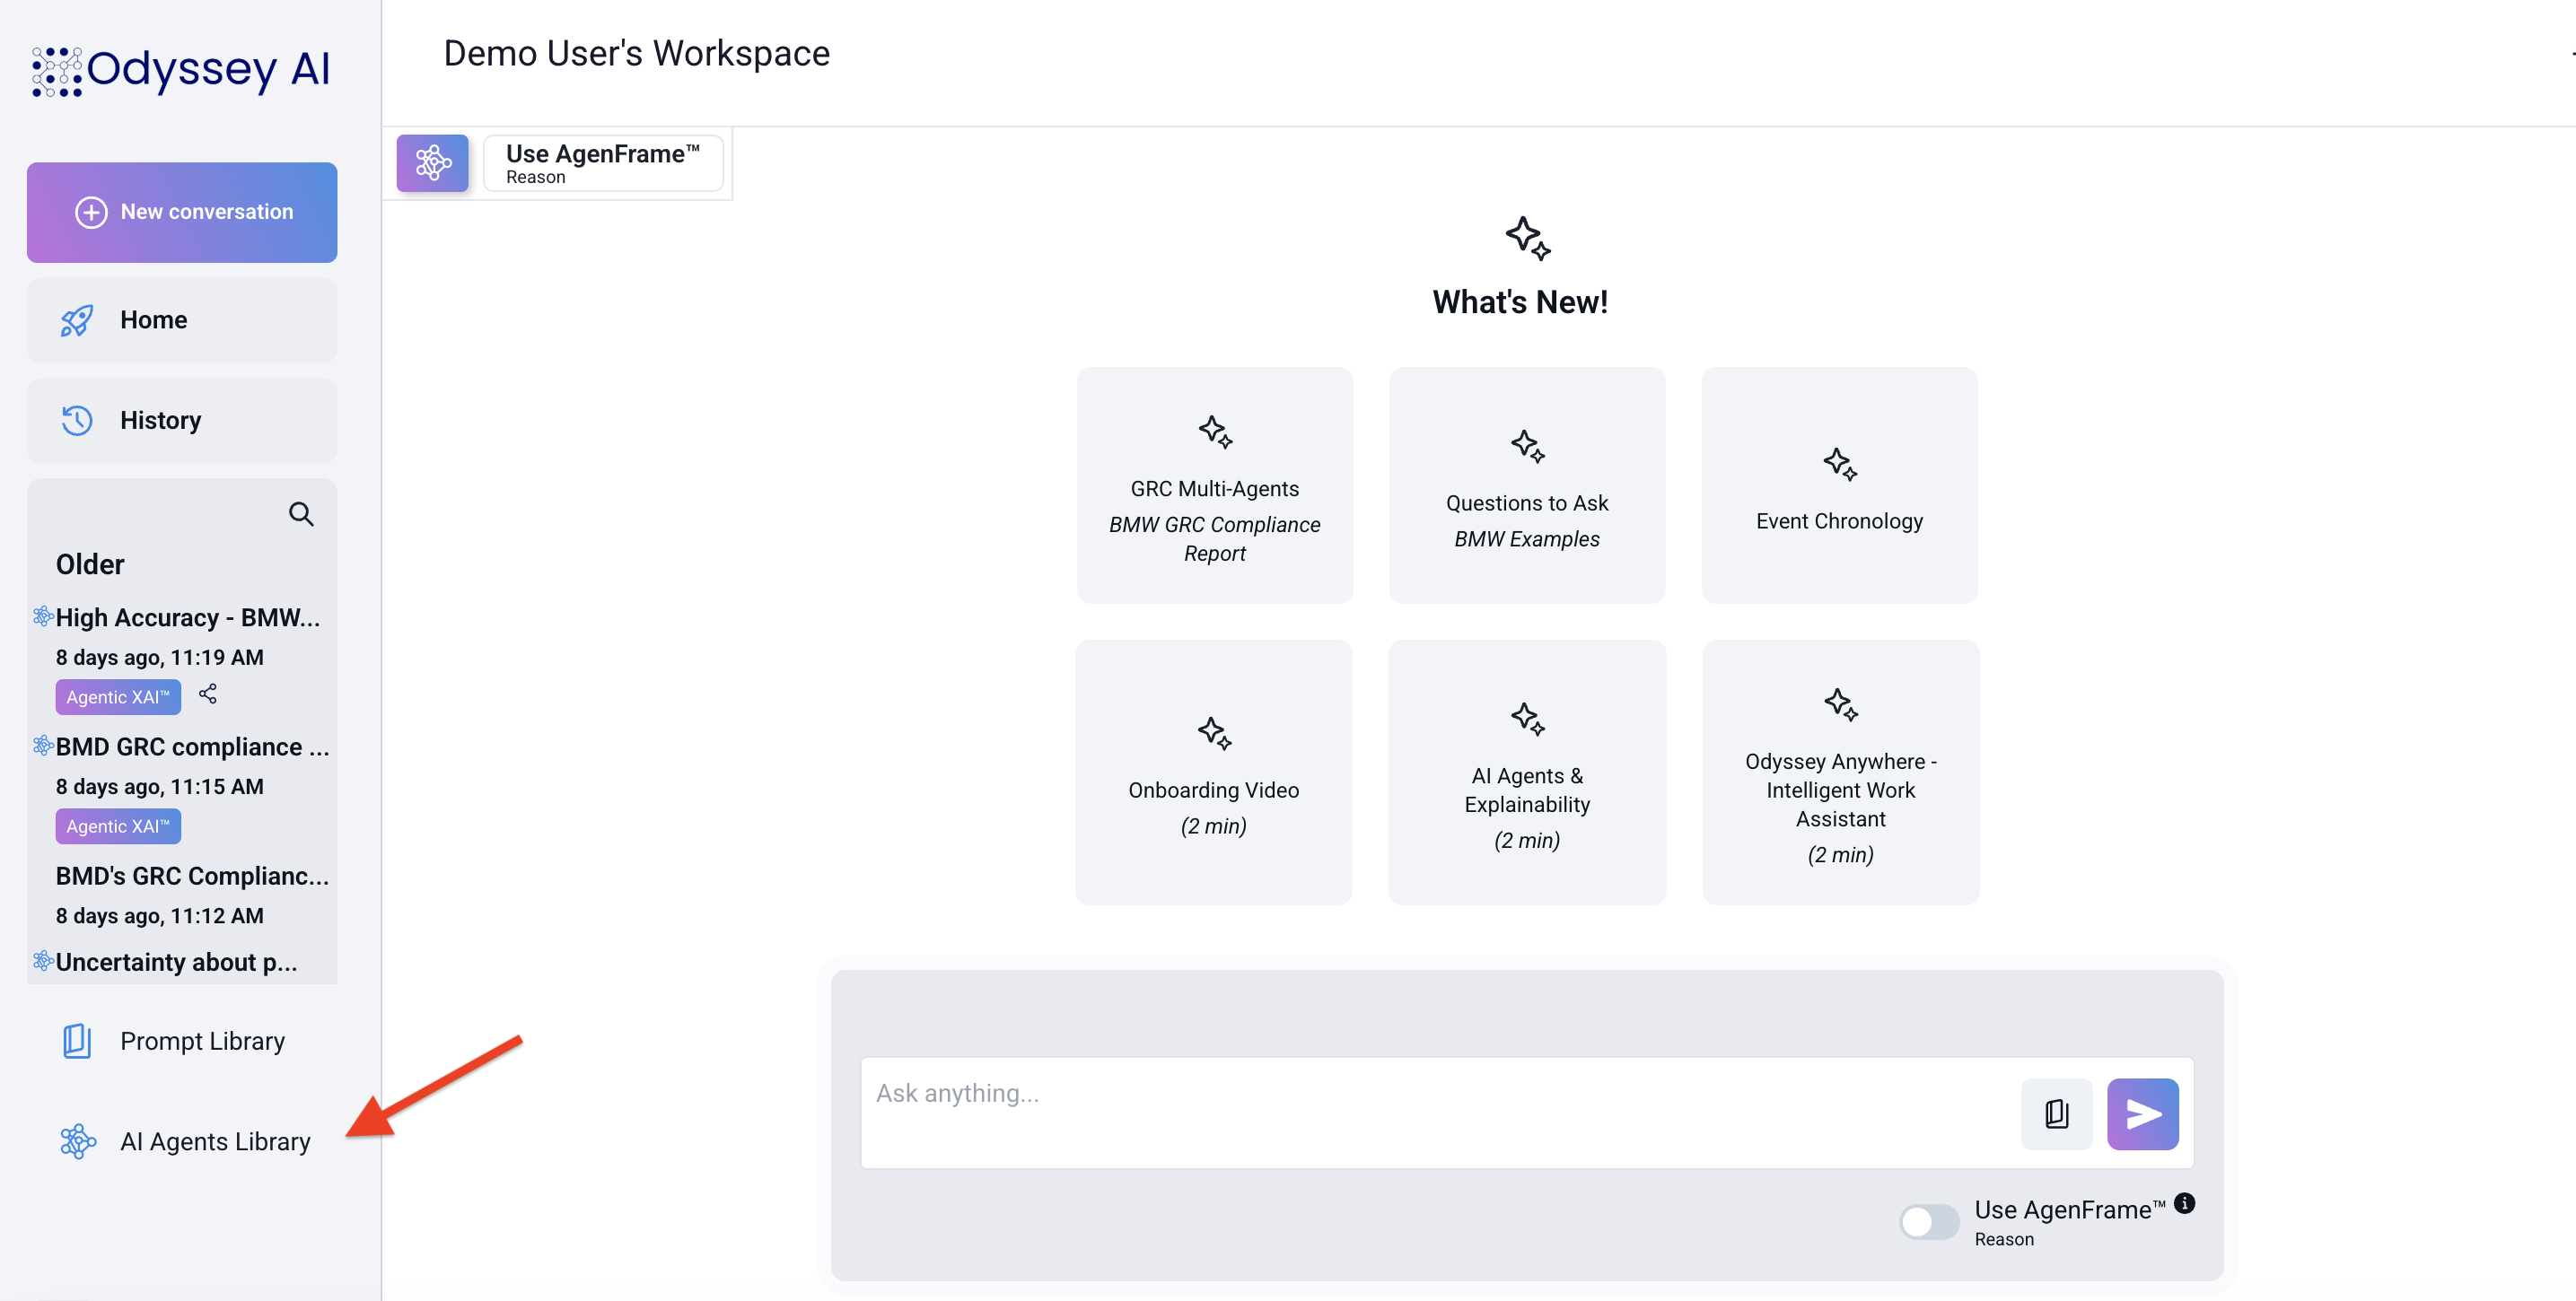The width and height of the screenshot is (2576, 1301).
Task: Click the Use AgenFrame Reason button at top
Action: pyautogui.click(x=603, y=163)
